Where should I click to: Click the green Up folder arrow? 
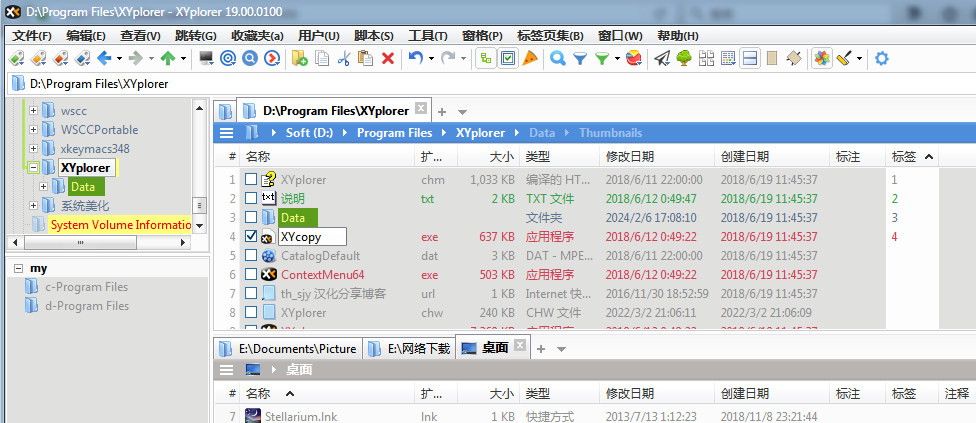point(167,58)
